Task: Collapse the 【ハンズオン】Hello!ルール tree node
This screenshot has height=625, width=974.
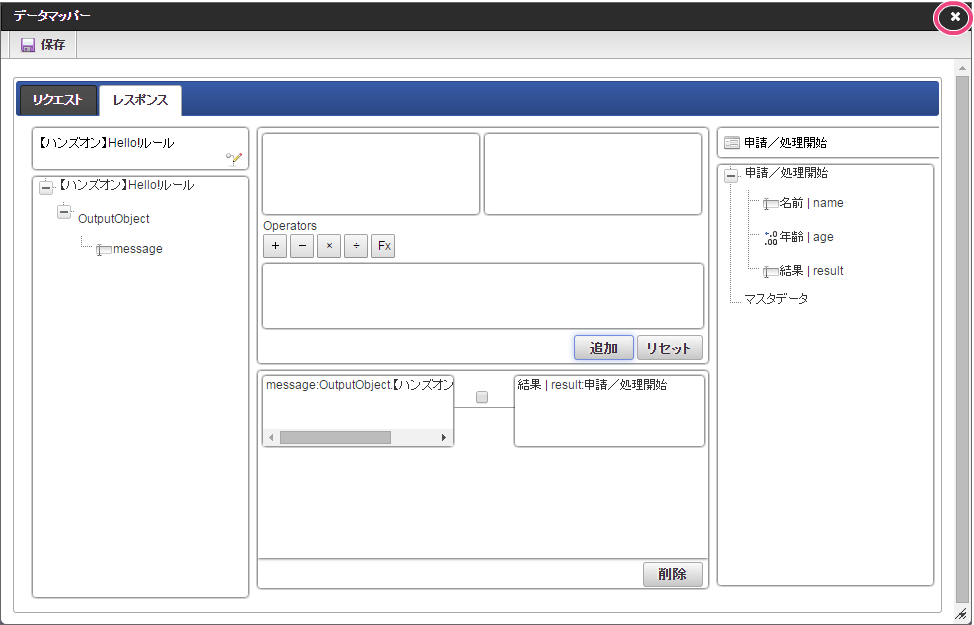Action: point(46,186)
